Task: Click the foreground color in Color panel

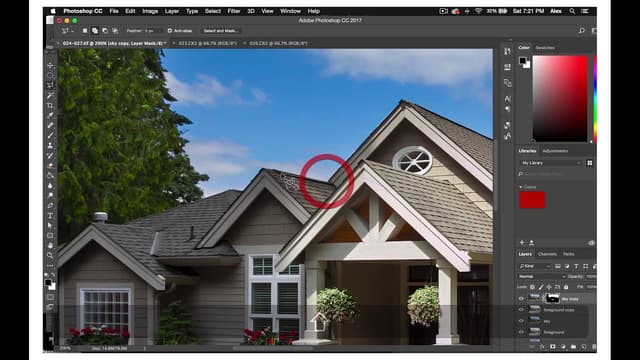Action: pyautogui.click(x=522, y=60)
